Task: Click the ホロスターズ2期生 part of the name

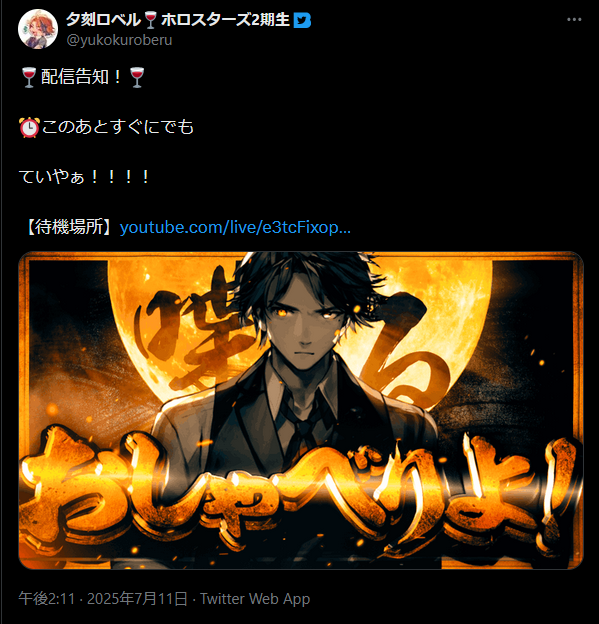Action: coord(225,20)
